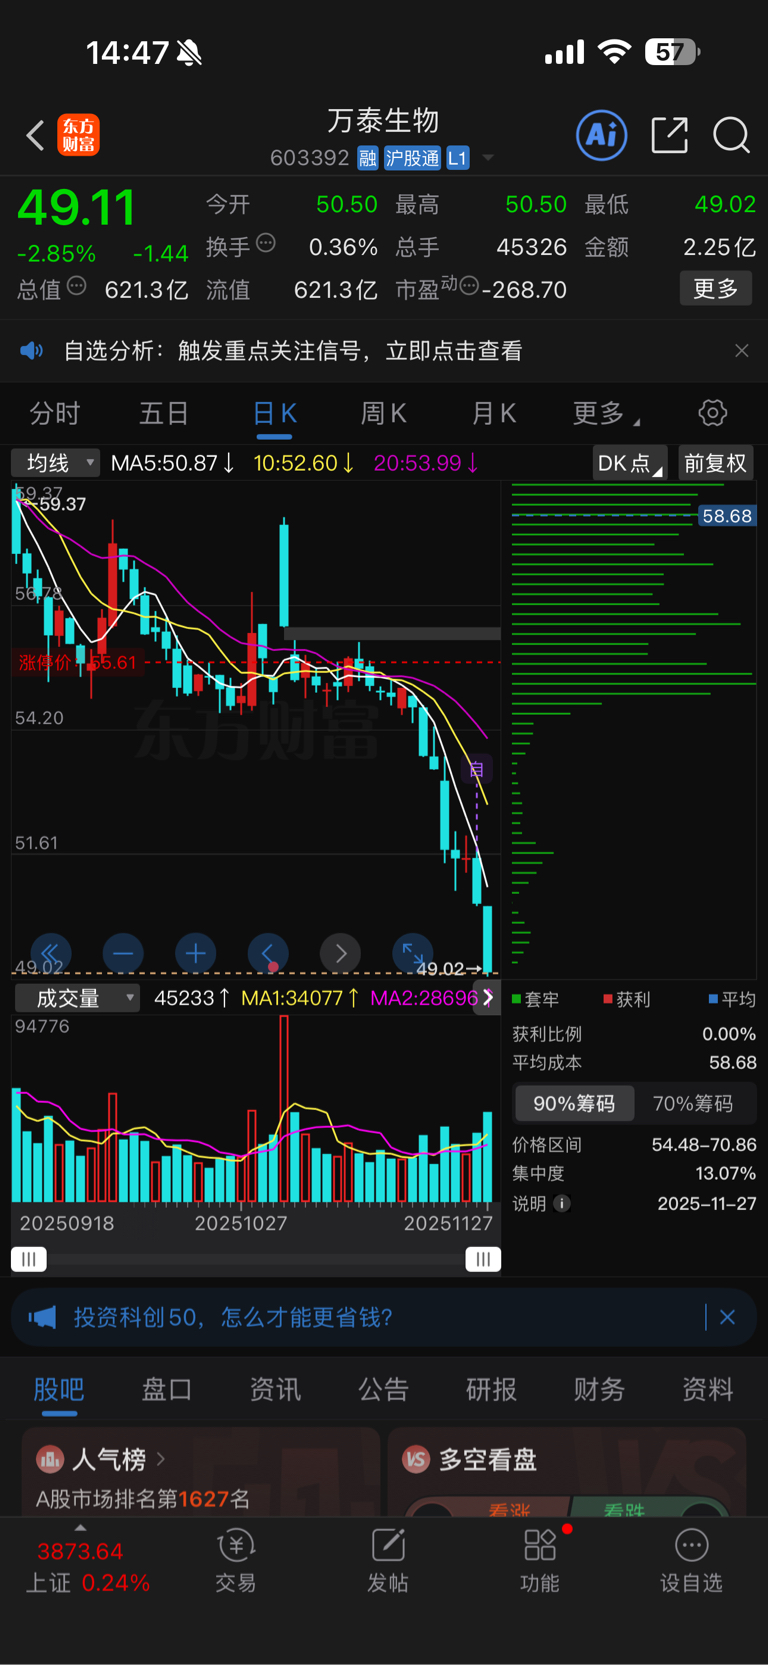The width and height of the screenshot is (768, 1665).
Task: Jump chart to earliest with double-left arrow
Action: point(50,953)
